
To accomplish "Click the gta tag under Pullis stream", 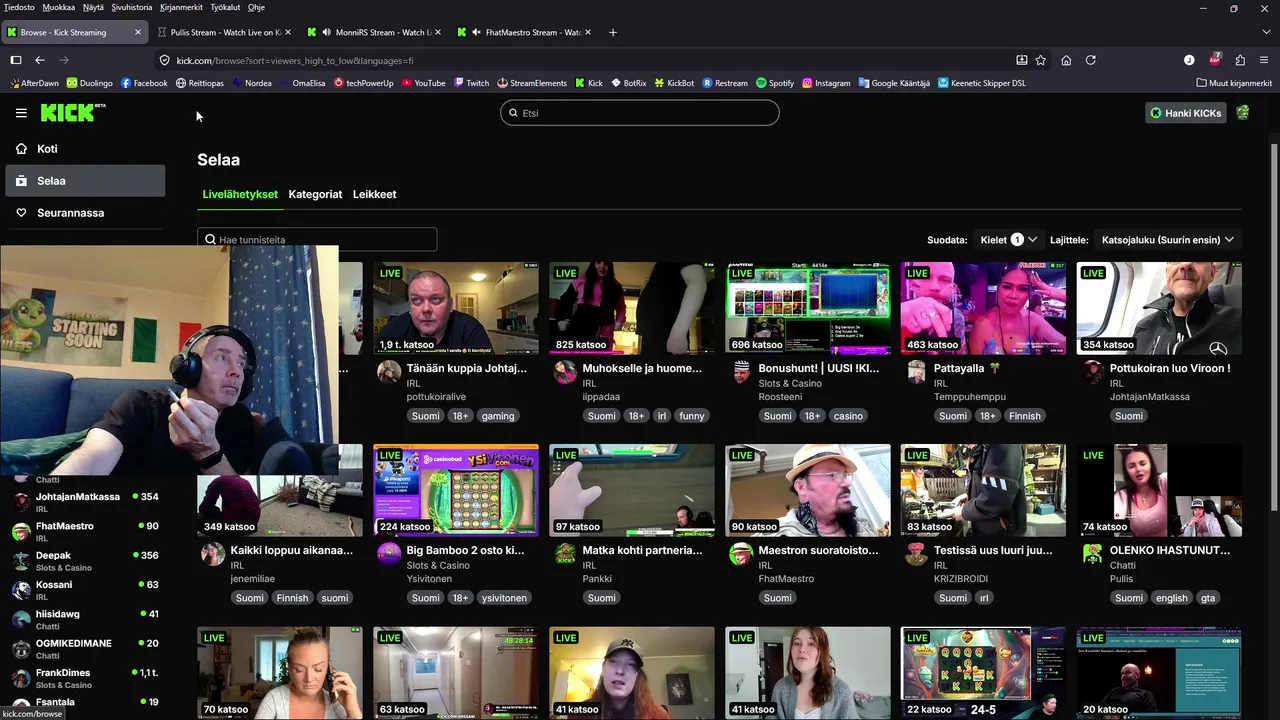I will [1208, 598].
